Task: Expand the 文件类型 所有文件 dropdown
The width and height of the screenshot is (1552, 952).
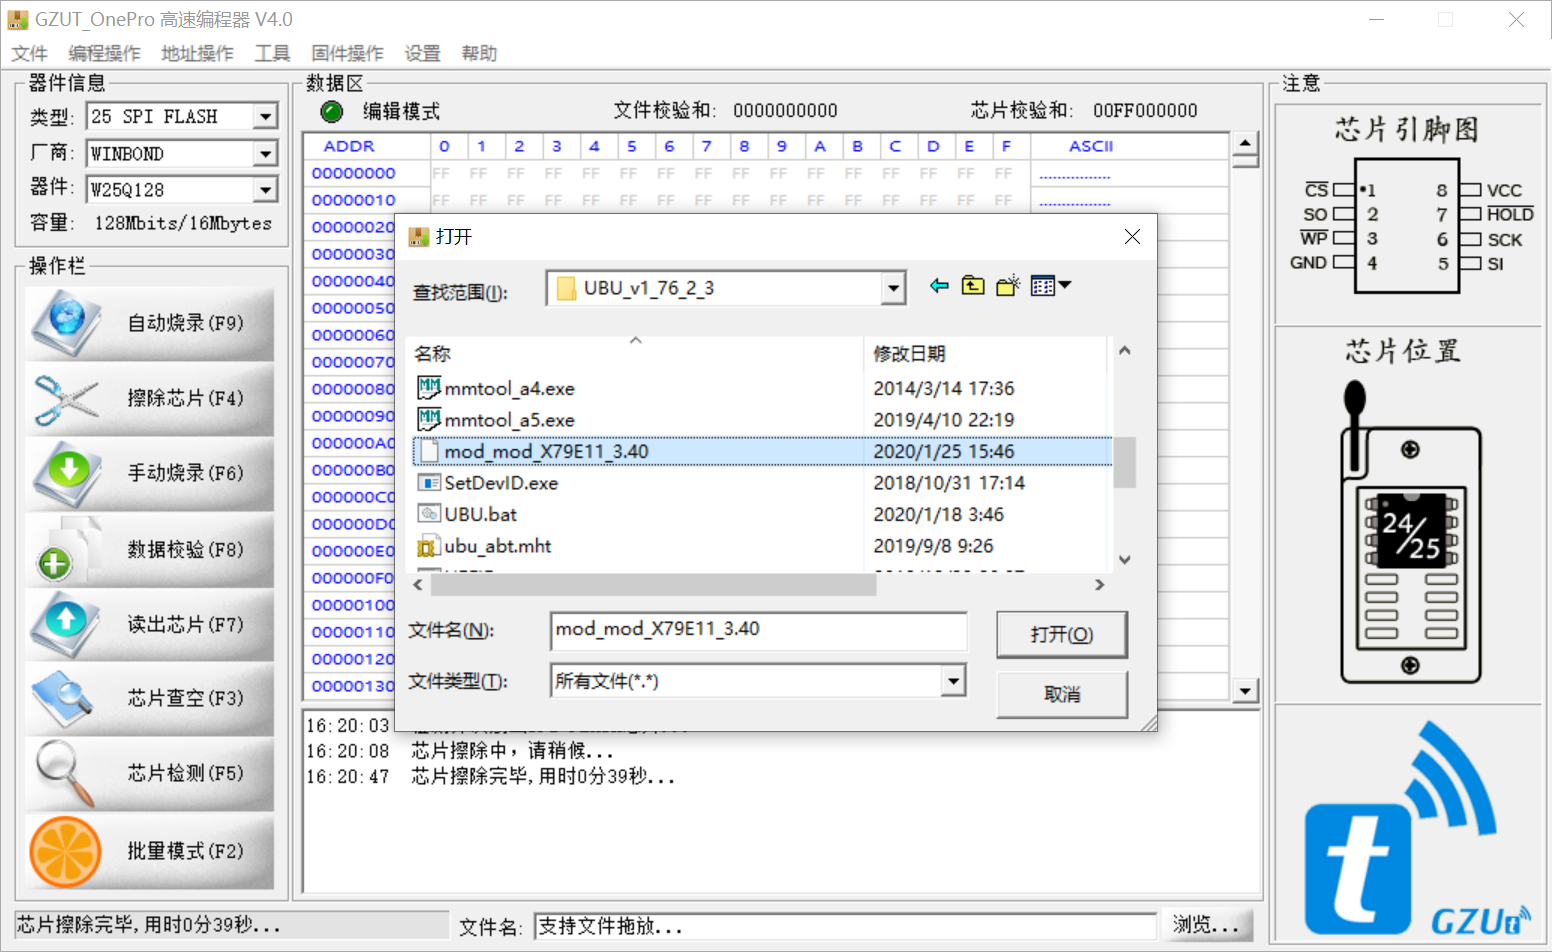Action: (954, 681)
